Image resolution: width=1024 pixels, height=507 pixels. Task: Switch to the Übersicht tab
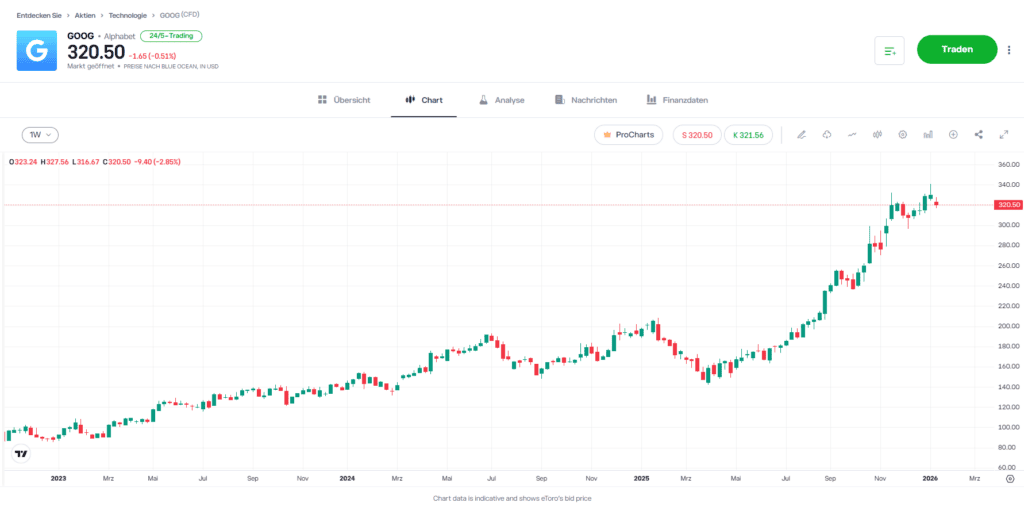[344, 100]
